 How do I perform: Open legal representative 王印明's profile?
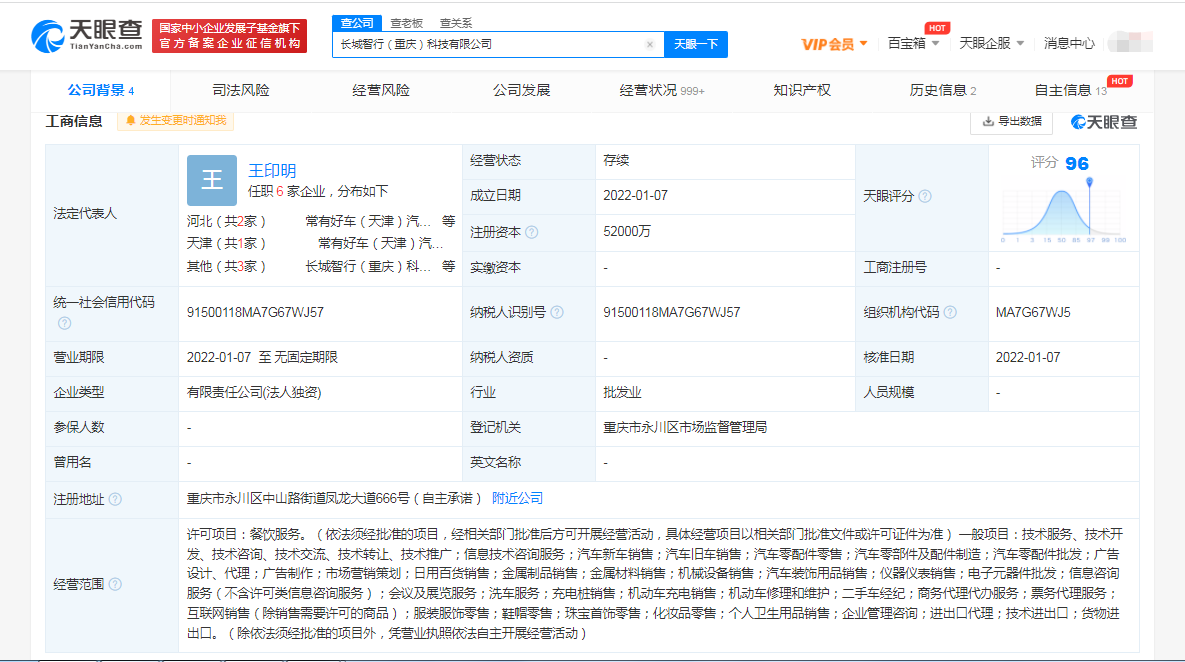(x=272, y=171)
